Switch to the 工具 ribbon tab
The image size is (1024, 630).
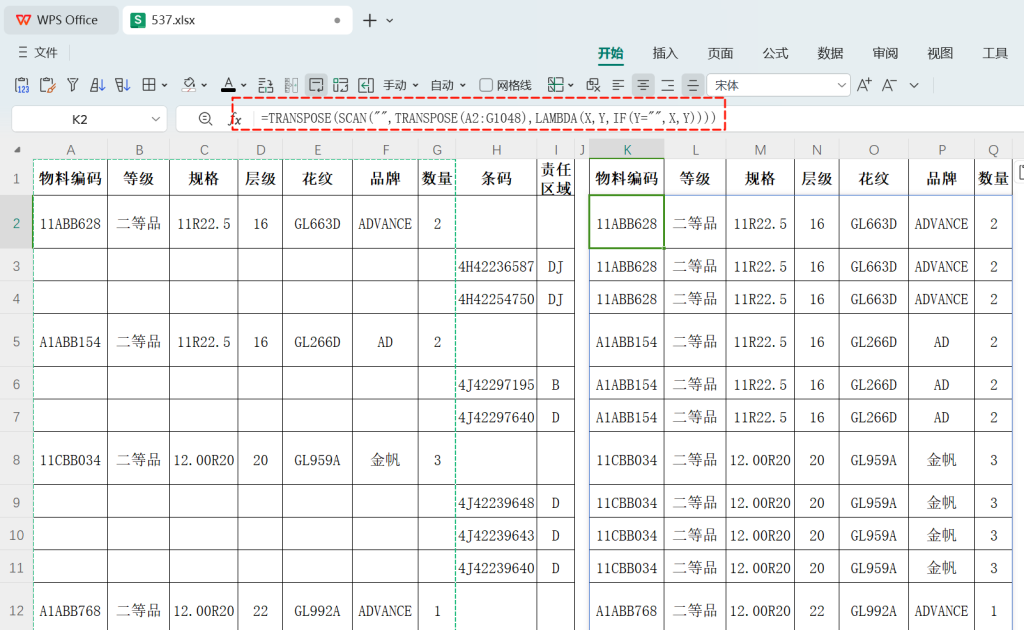995,53
